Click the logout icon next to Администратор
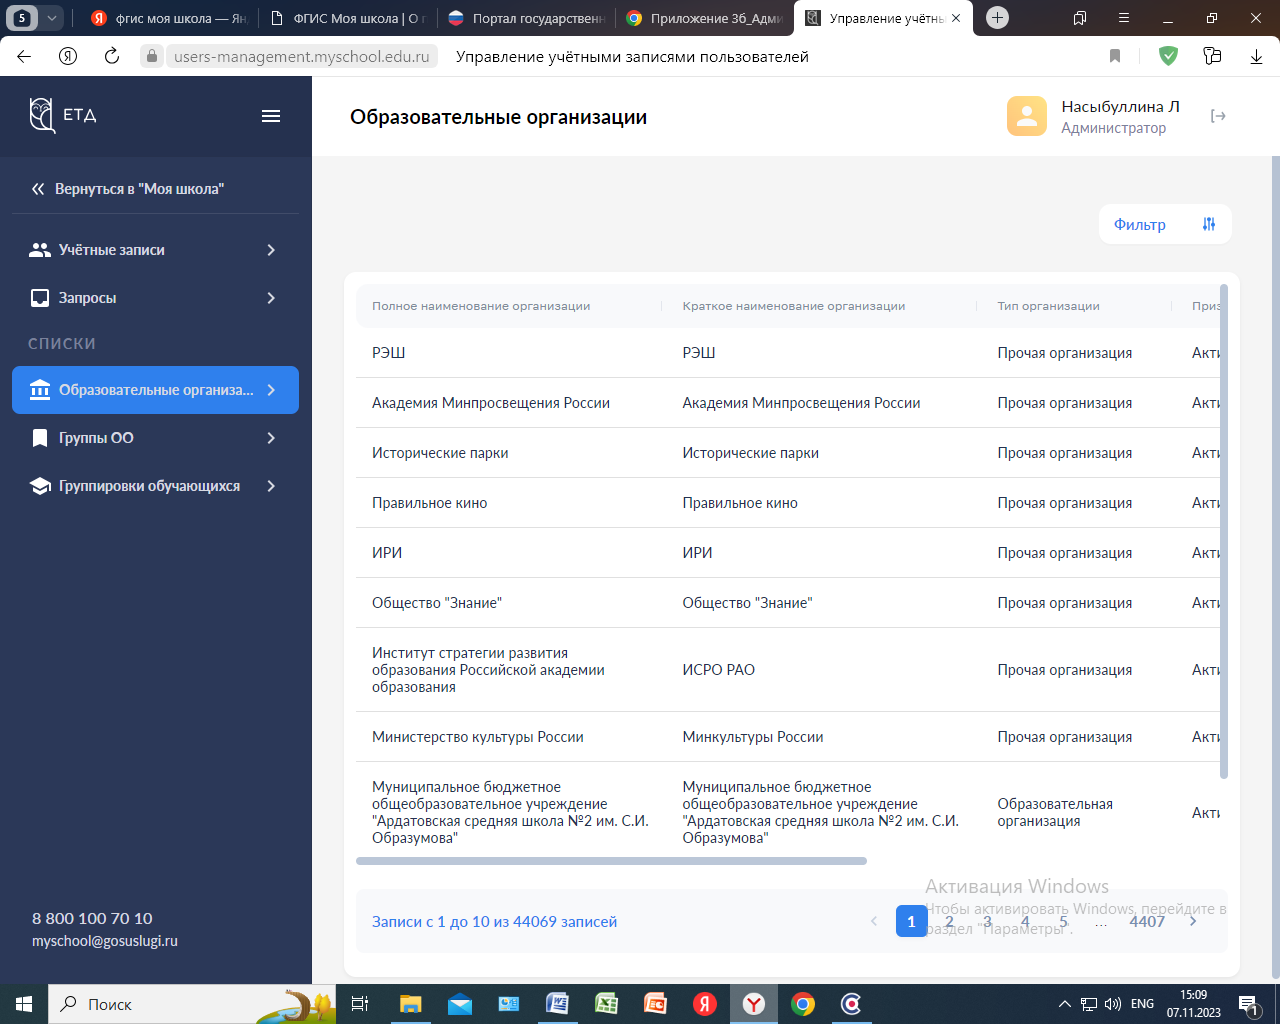Viewport: 1280px width, 1024px height. (1217, 116)
